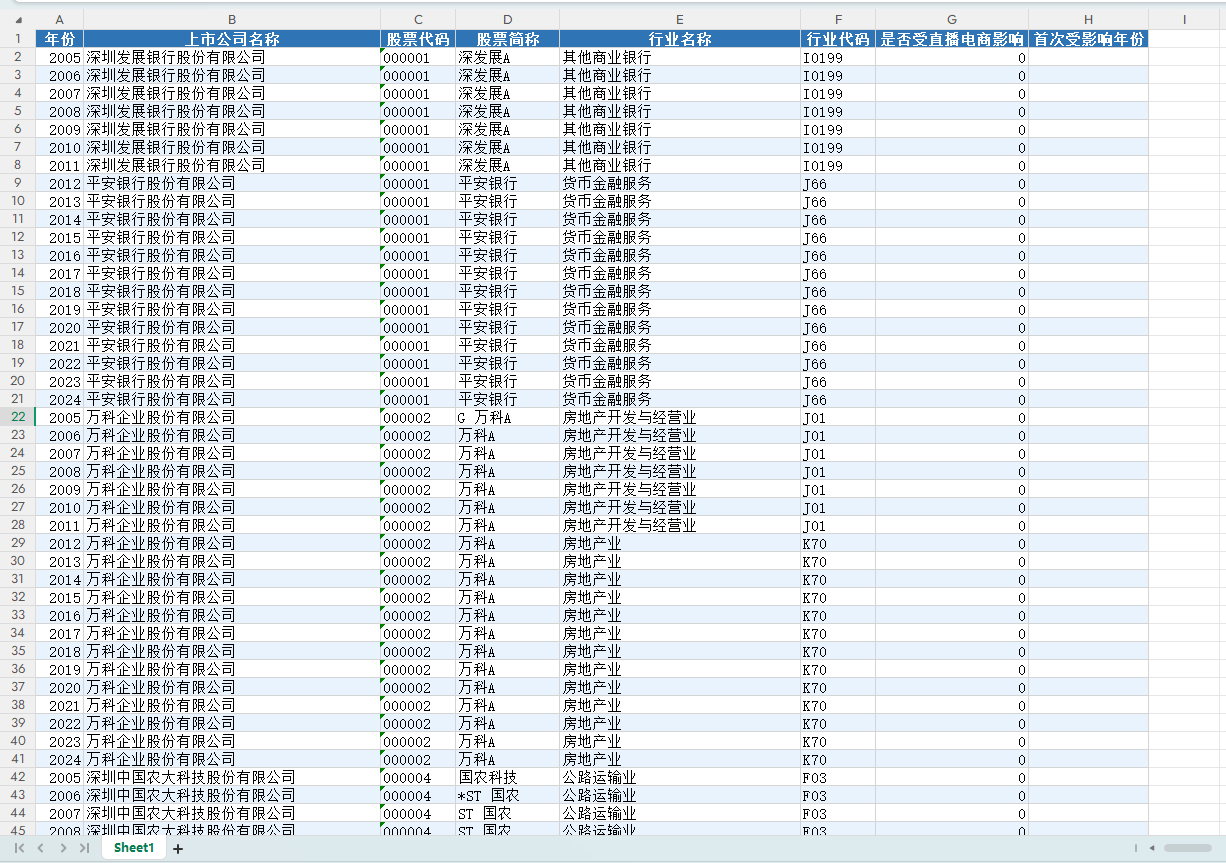Image resolution: width=1226 pixels, height=863 pixels.
Task: Select the 国农科技 cell
Action: tap(508, 777)
